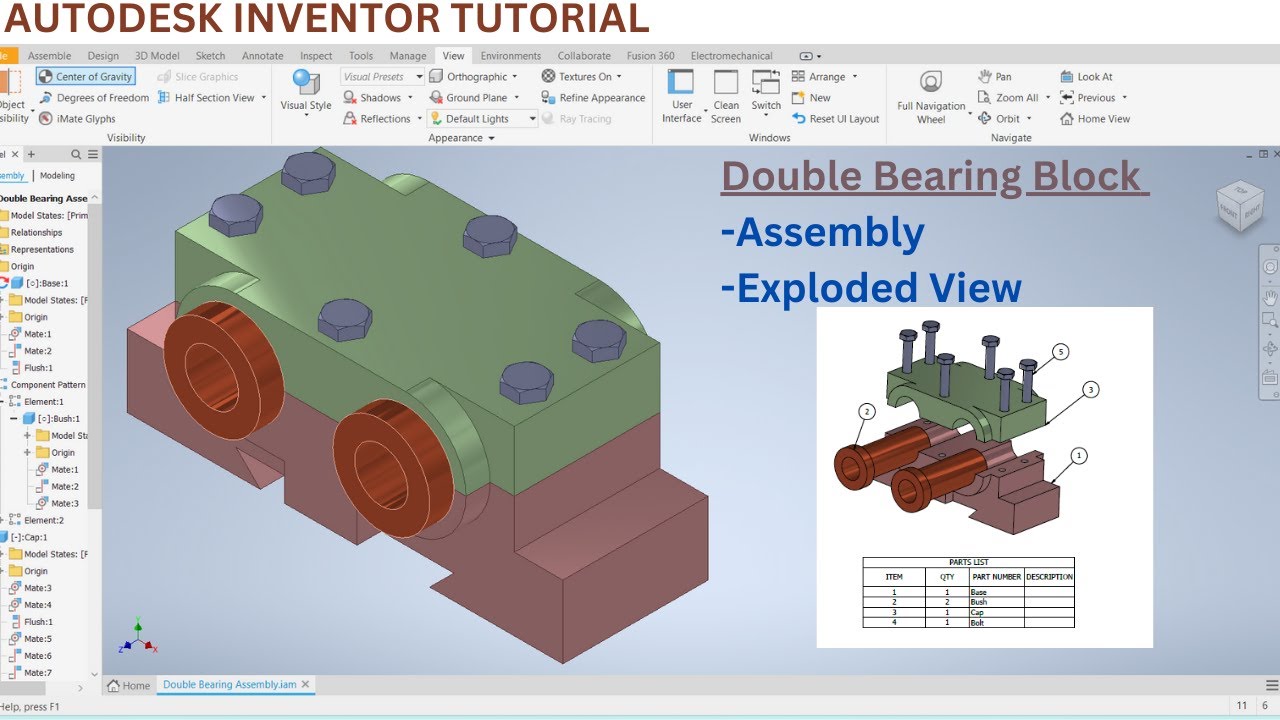Toggle iMate Glyphs visibility
Screen dimensions: 1280x720
(x=77, y=119)
